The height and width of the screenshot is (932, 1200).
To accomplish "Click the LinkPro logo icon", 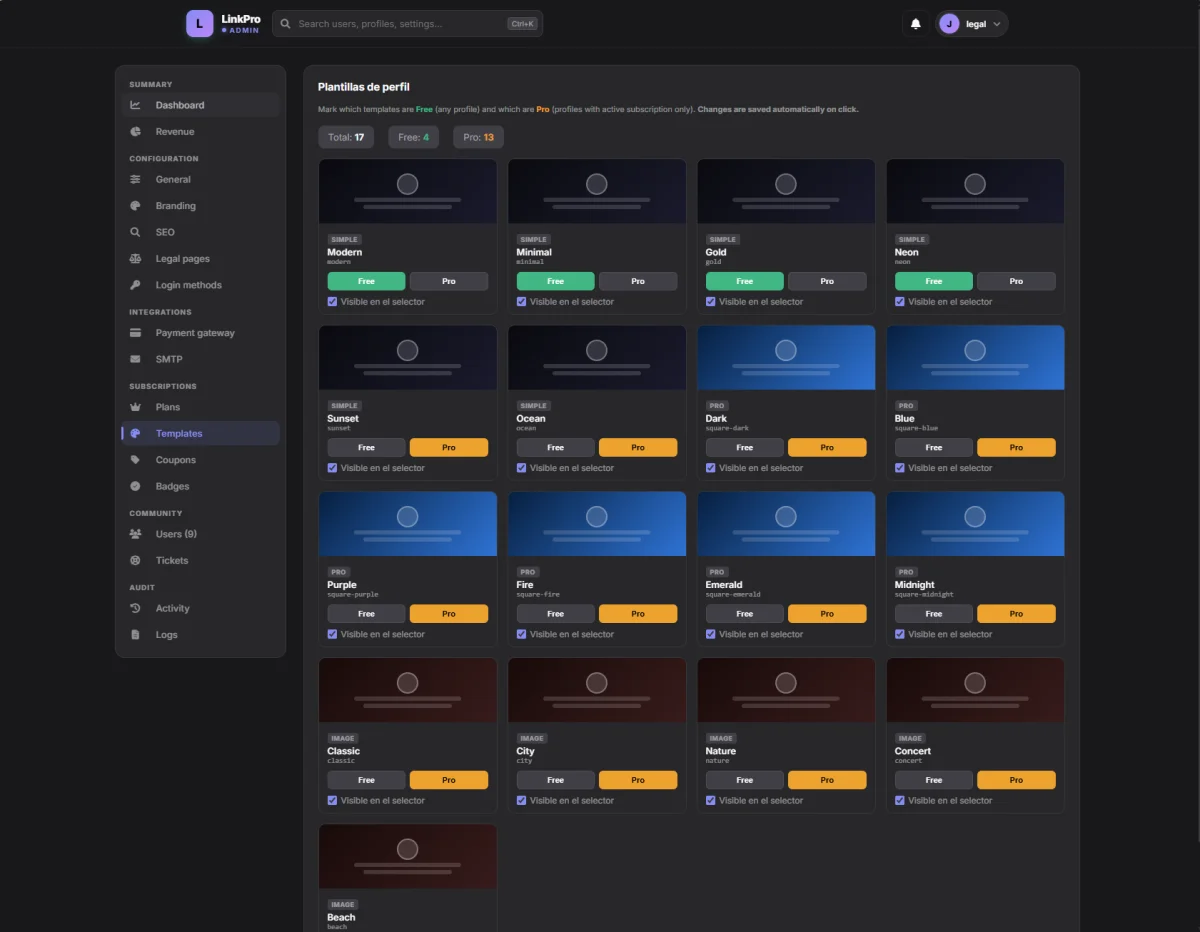I will 200,23.
